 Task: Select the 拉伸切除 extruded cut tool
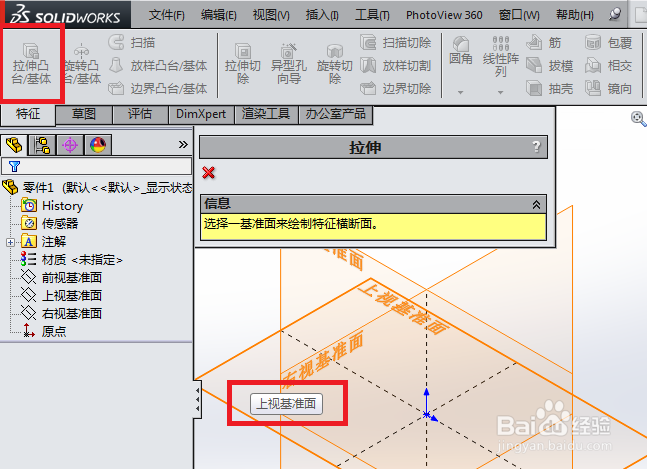[243, 64]
